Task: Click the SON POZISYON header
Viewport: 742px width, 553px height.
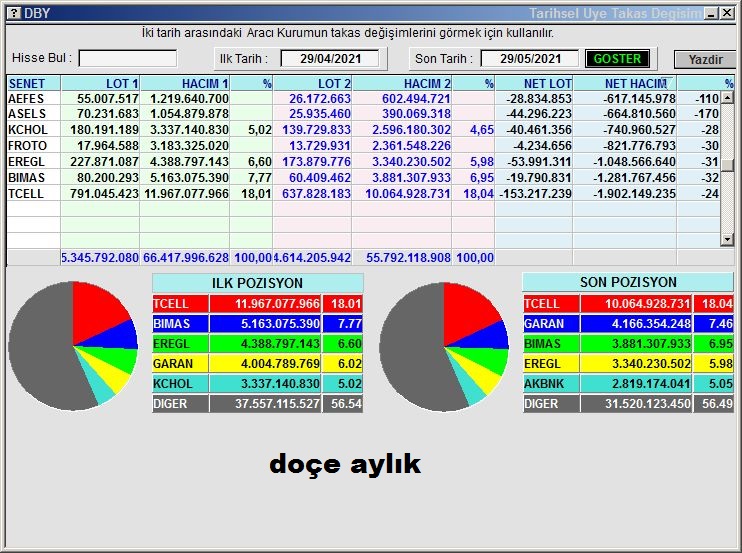Action: coord(627,282)
